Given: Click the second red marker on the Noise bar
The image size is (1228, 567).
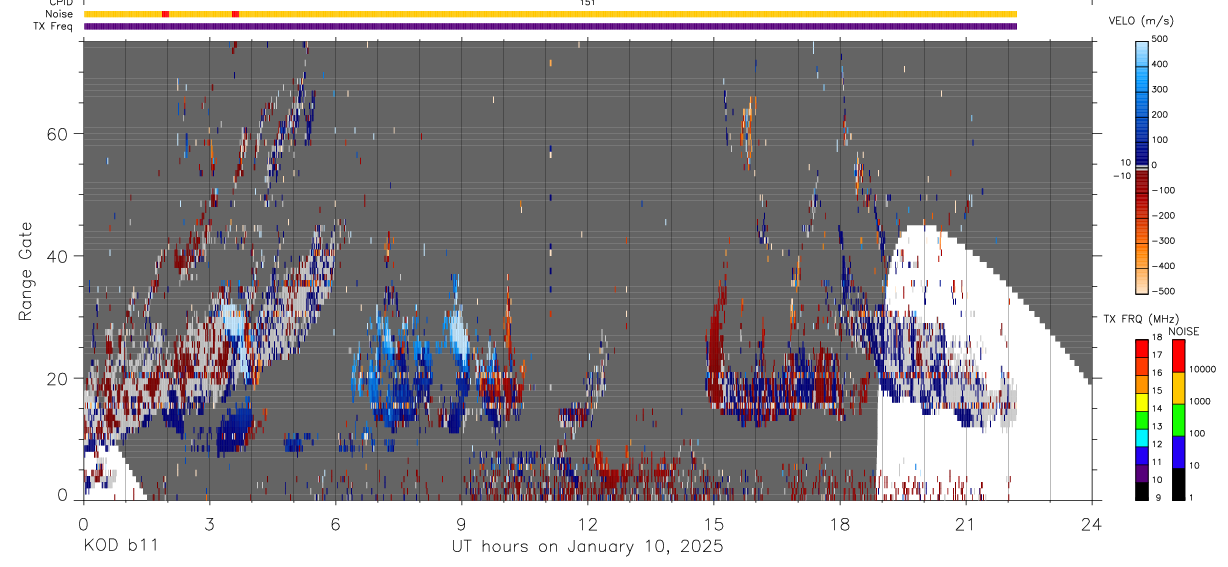Looking at the screenshot, I should coord(235,14).
